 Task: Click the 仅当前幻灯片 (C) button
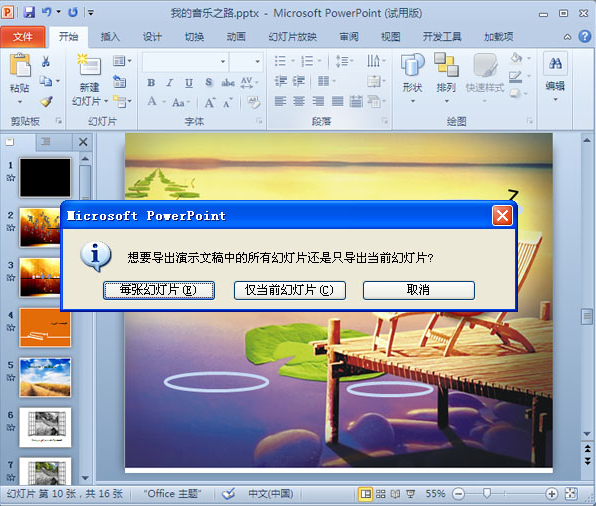[290, 290]
